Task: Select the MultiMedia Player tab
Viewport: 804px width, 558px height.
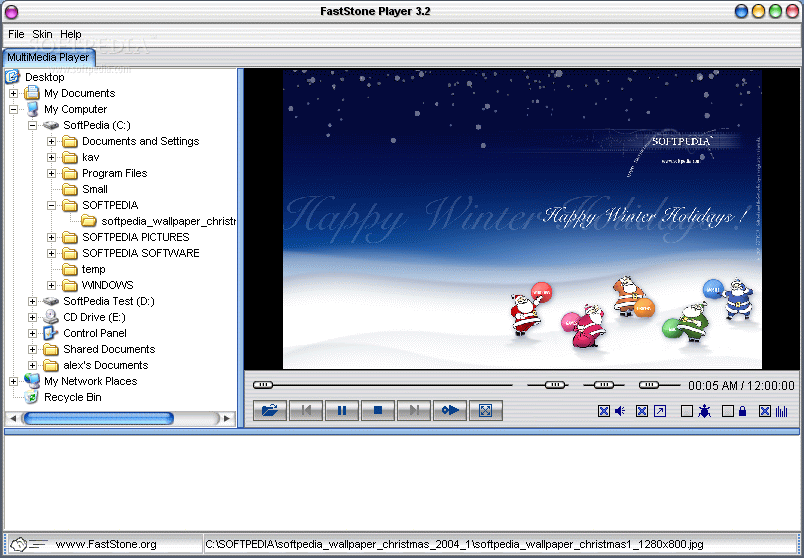Action: pos(48,57)
